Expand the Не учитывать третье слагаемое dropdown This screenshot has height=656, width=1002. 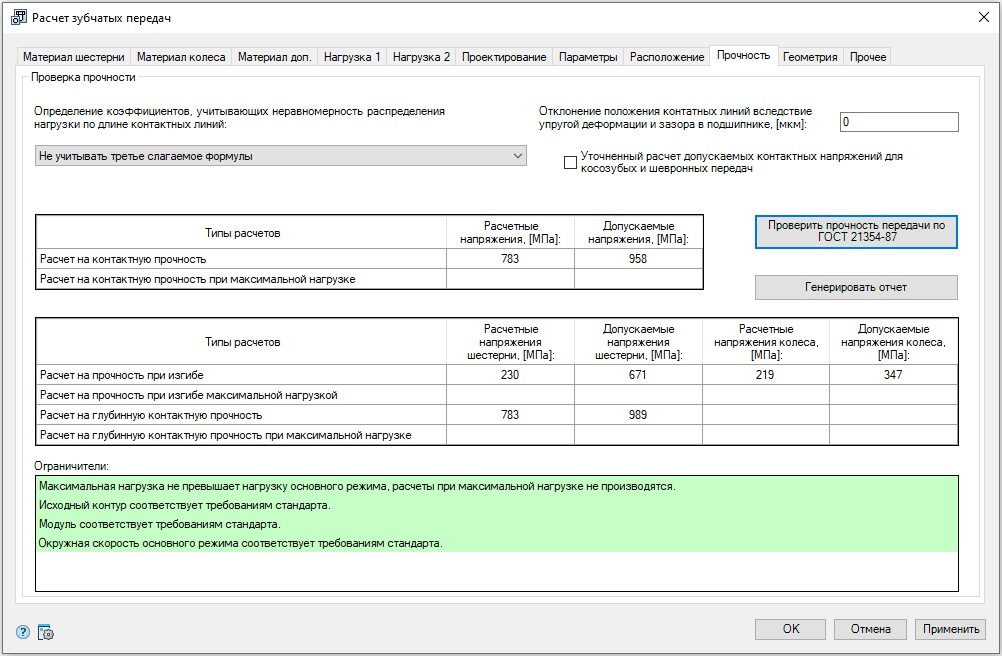280,156
